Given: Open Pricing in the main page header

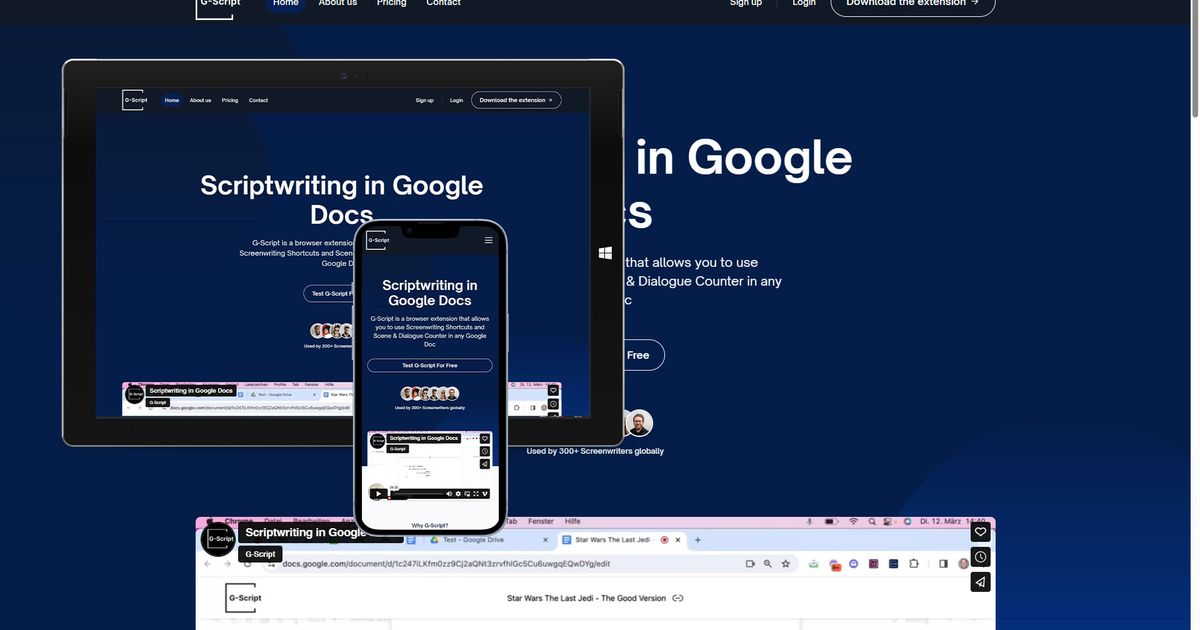Looking at the screenshot, I should pyautogui.click(x=391, y=3).
